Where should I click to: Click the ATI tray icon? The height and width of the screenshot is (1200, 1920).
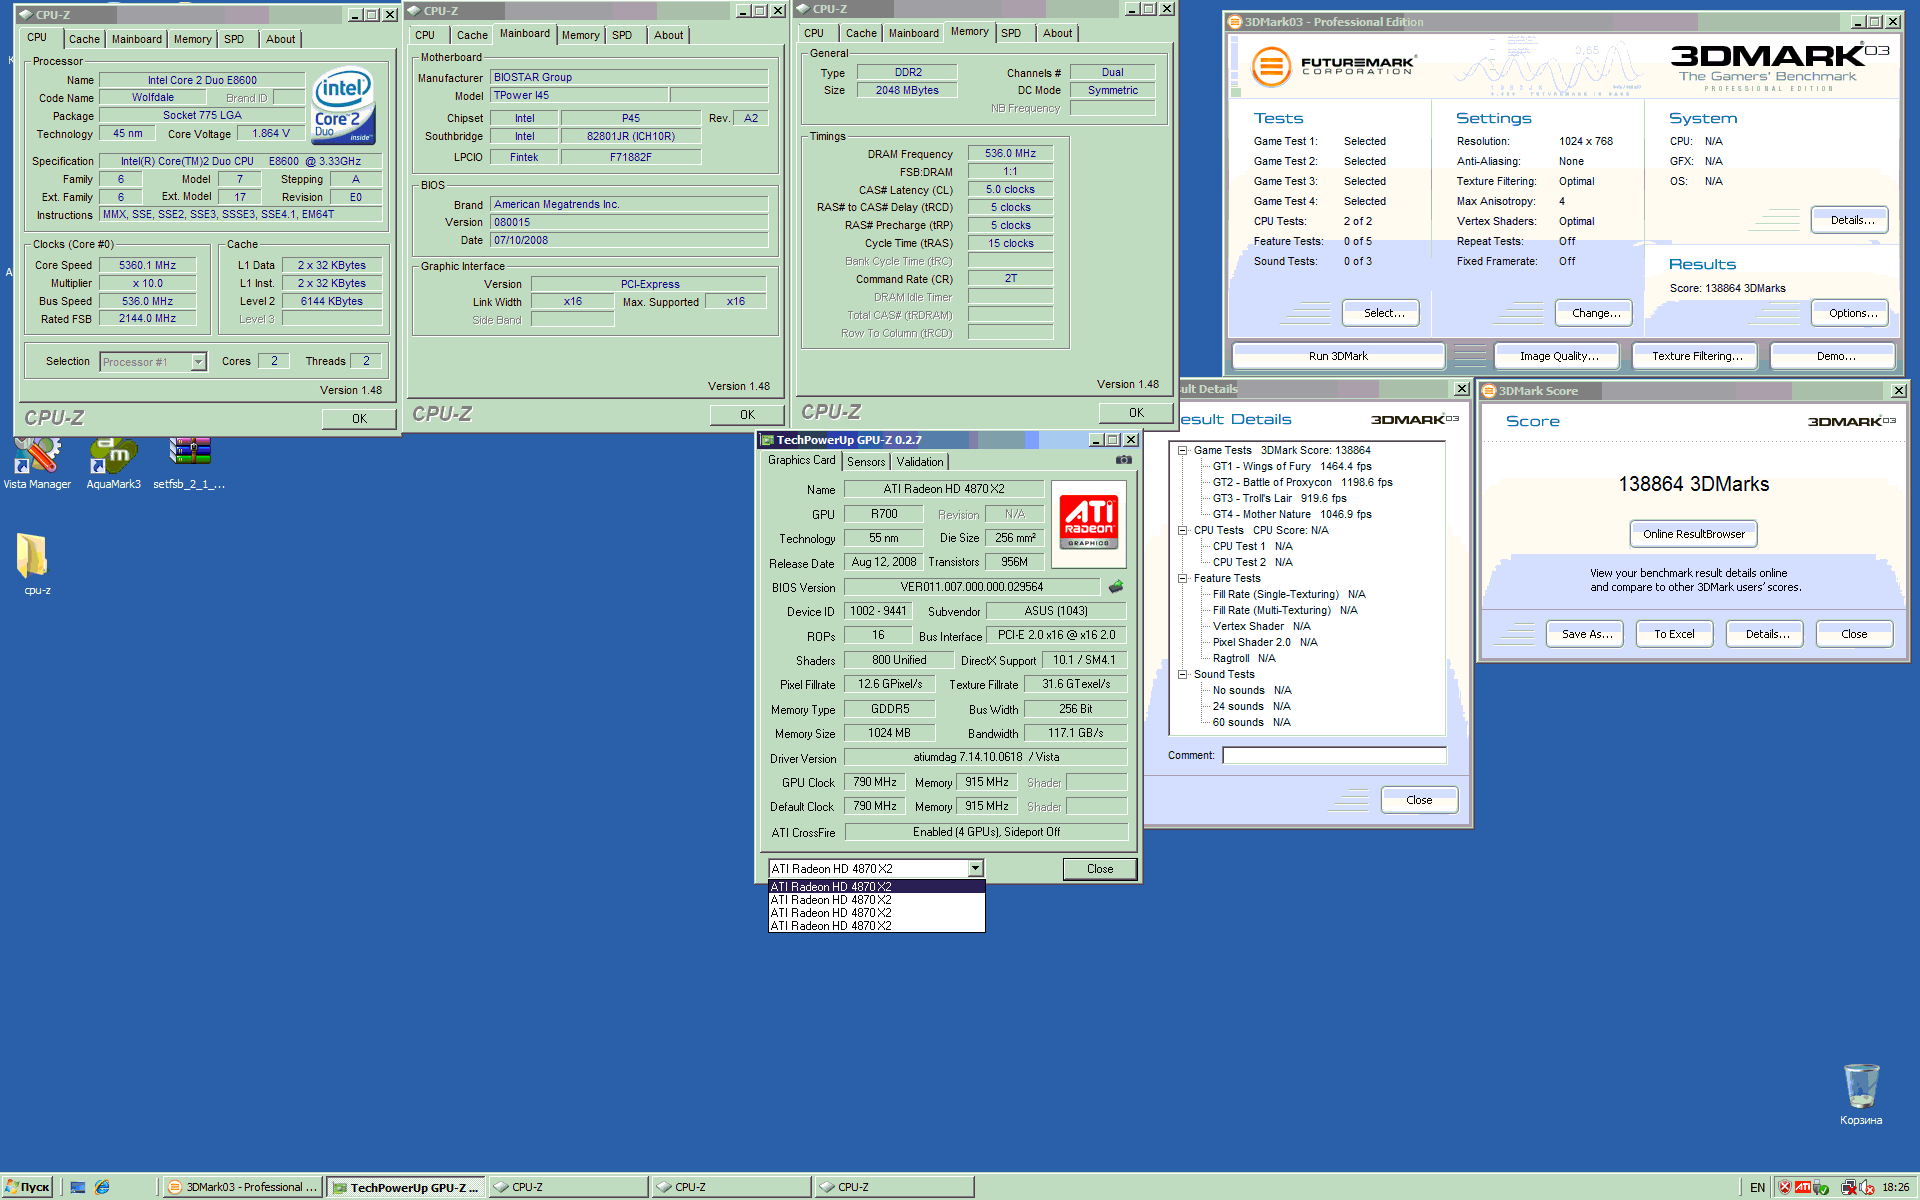click(x=1803, y=1187)
